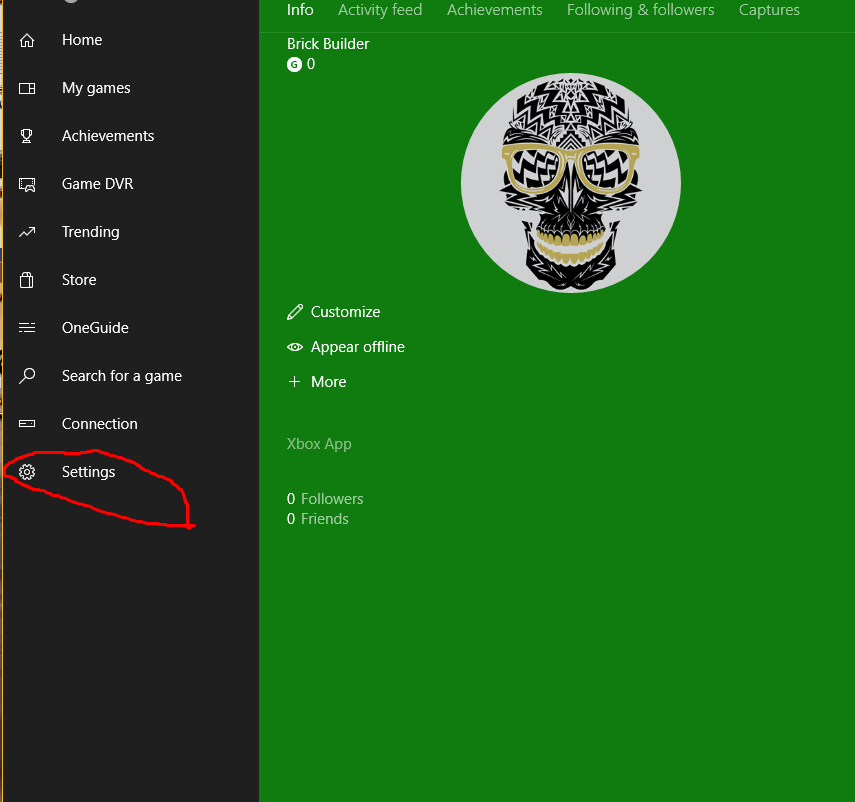
Task: Select the OneGuide list icon
Action: [27, 328]
